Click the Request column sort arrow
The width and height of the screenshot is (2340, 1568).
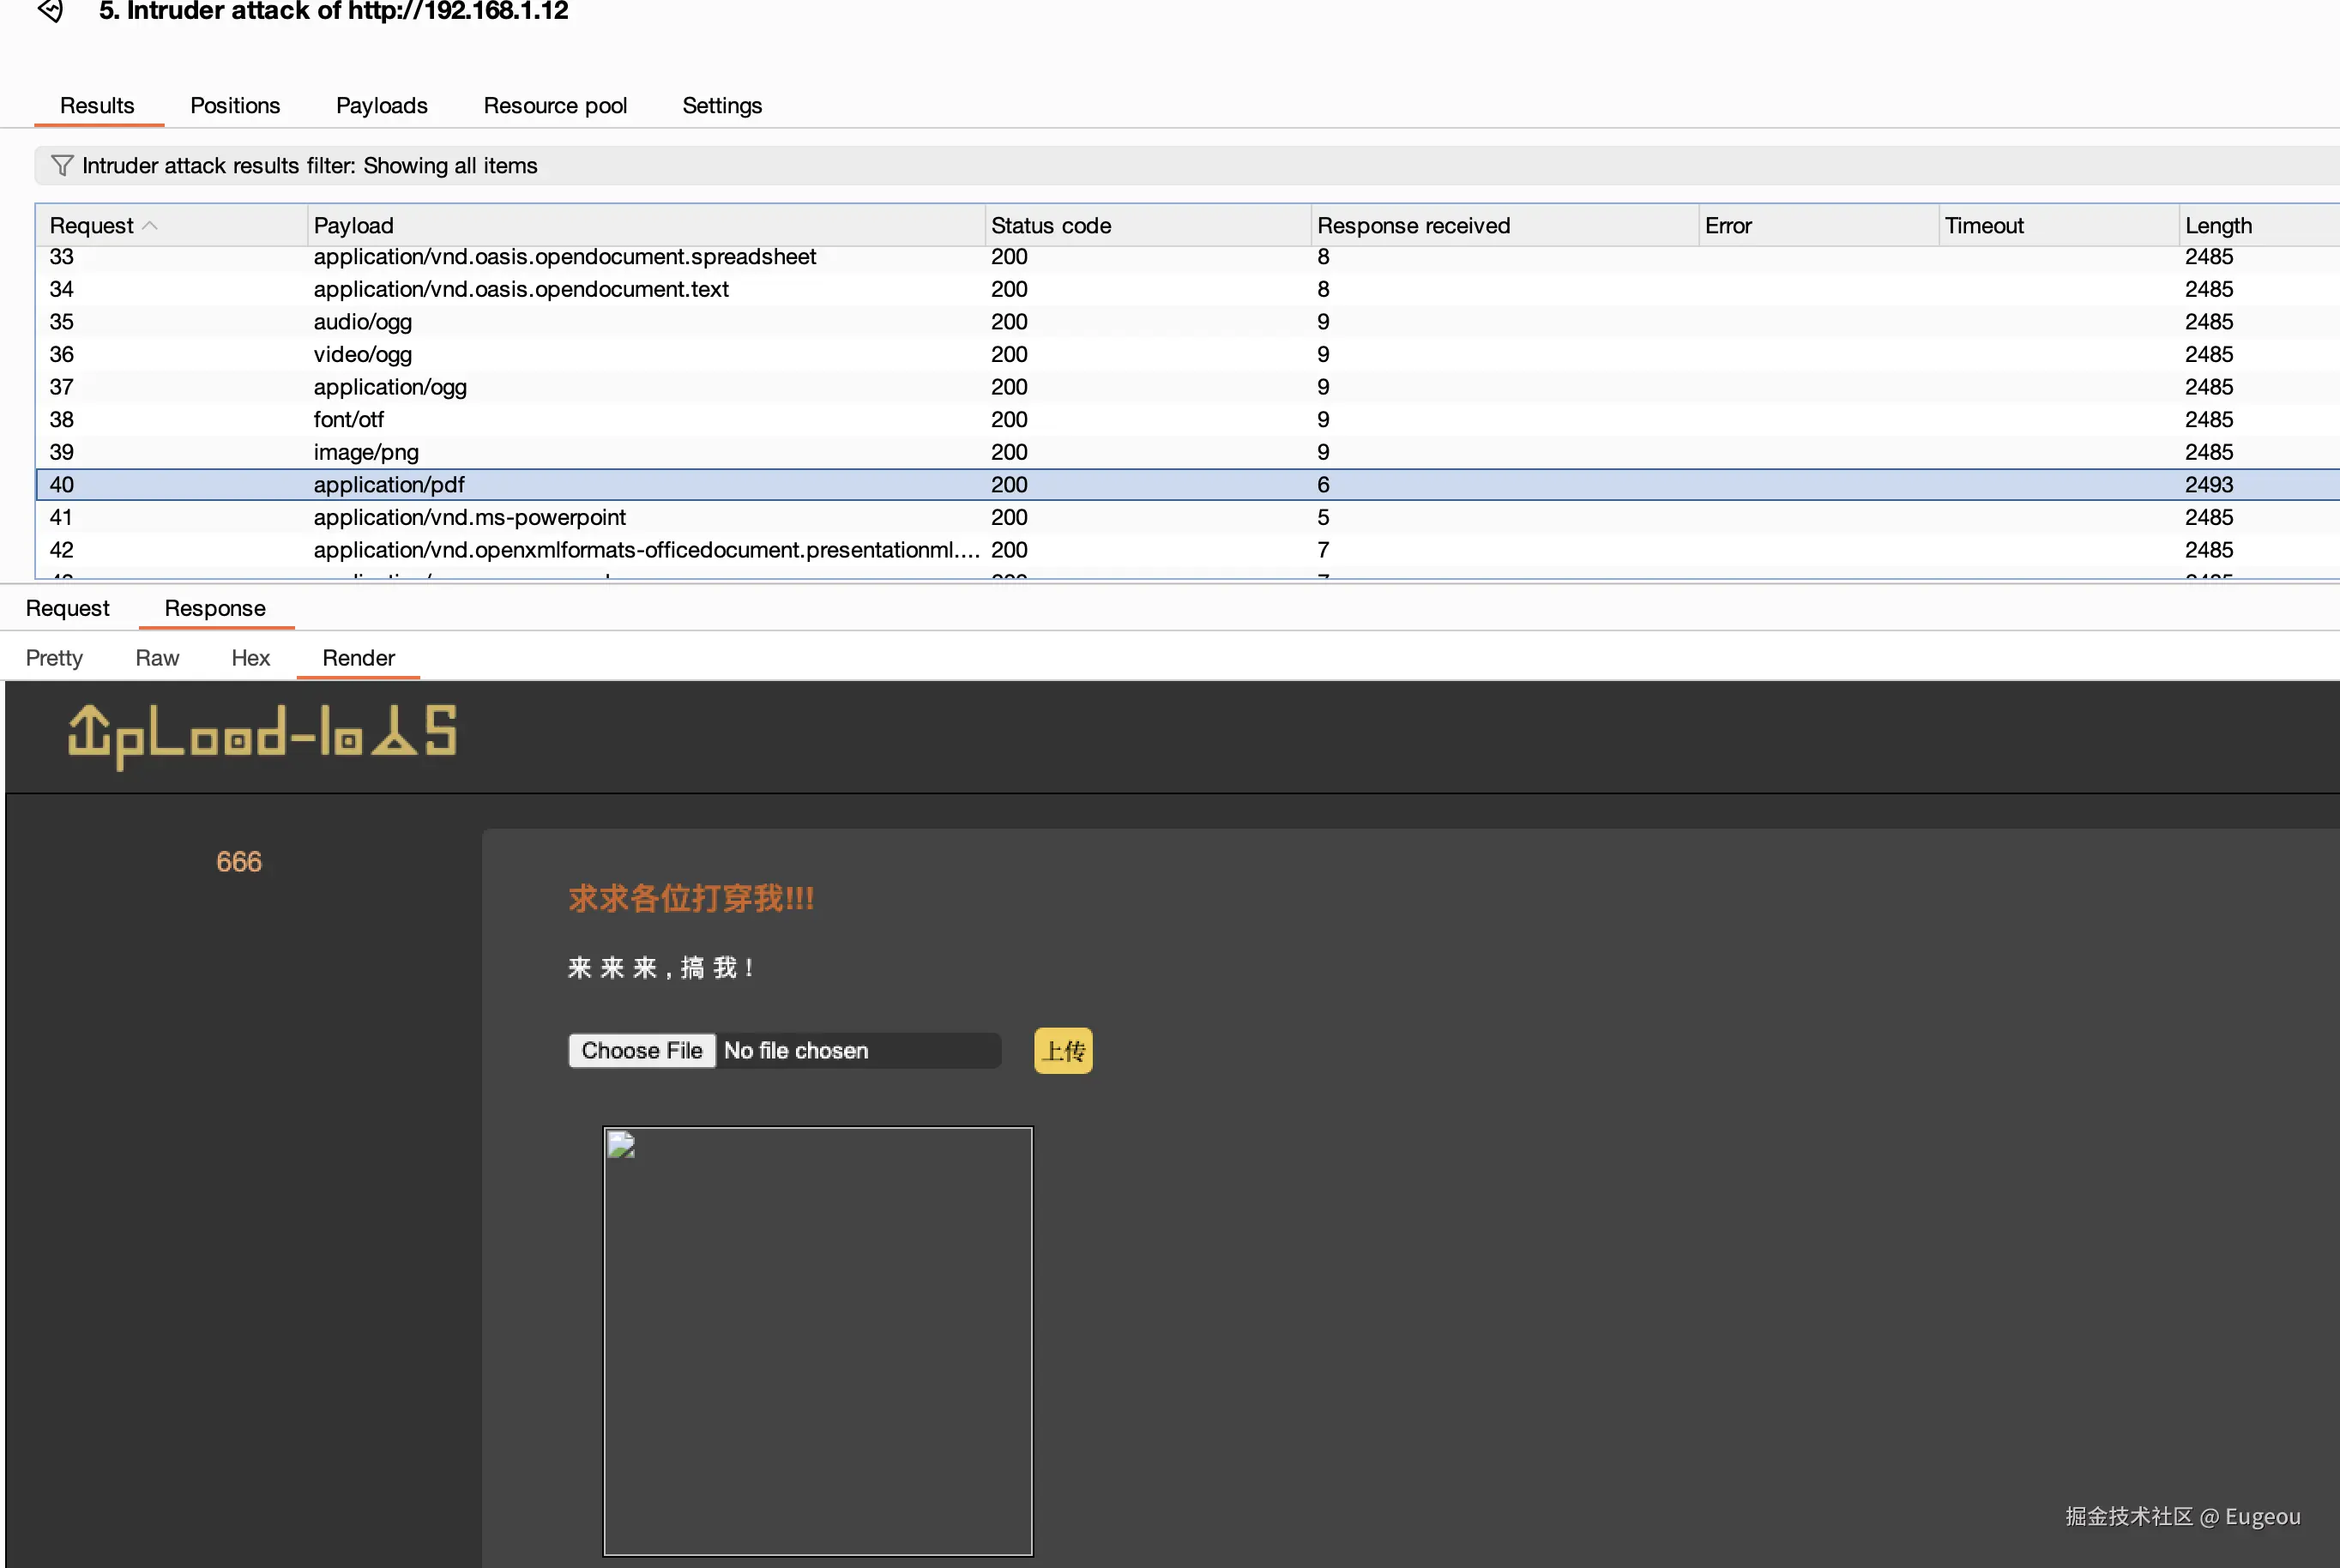point(150,226)
